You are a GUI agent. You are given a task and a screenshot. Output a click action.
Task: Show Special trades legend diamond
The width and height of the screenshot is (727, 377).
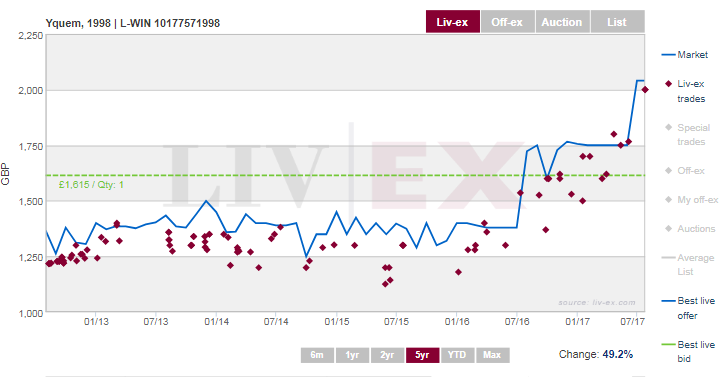click(x=668, y=128)
